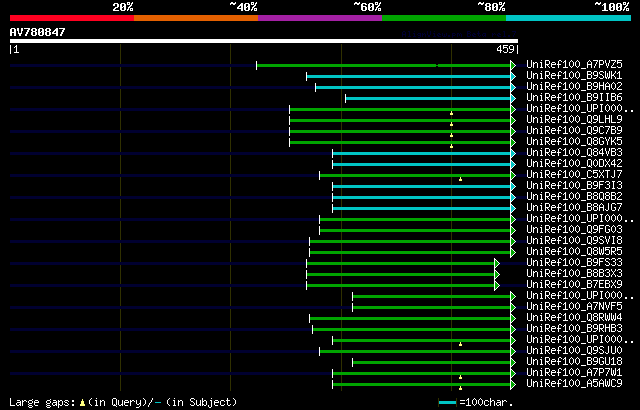This screenshot has height=410, width=640.
Task: Click the green ~80% legend segment
Action: [x=444, y=18]
